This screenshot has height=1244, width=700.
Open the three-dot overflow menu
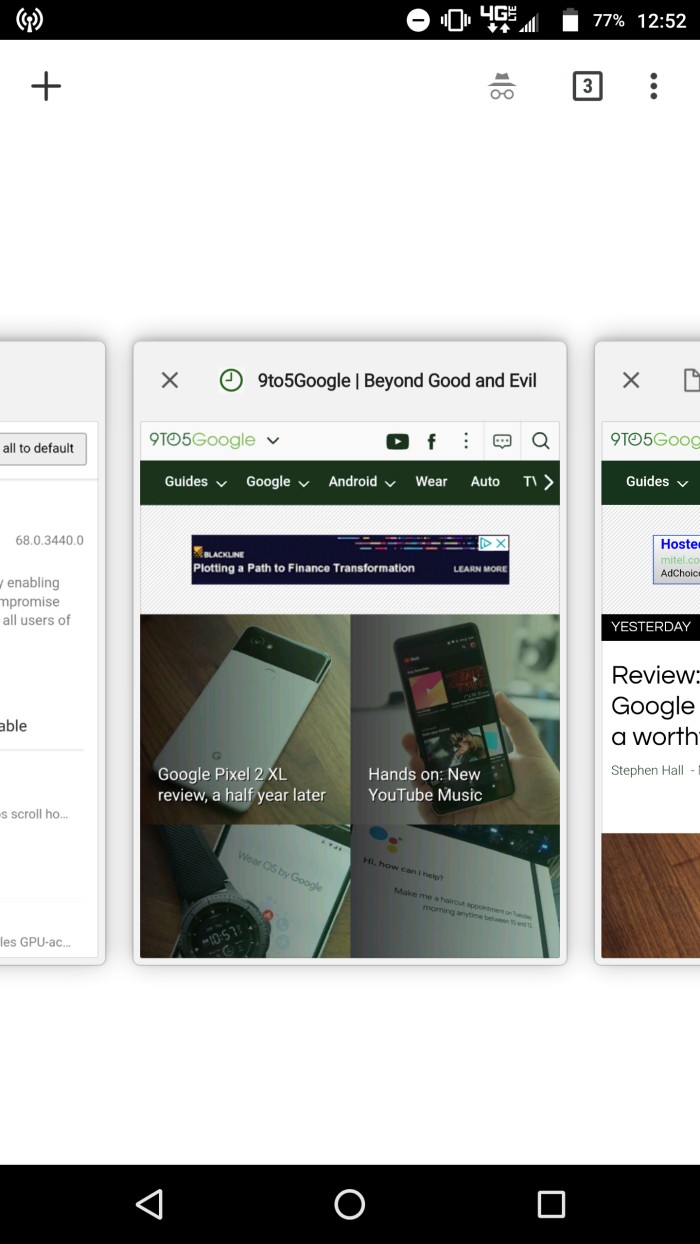[x=653, y=87]
